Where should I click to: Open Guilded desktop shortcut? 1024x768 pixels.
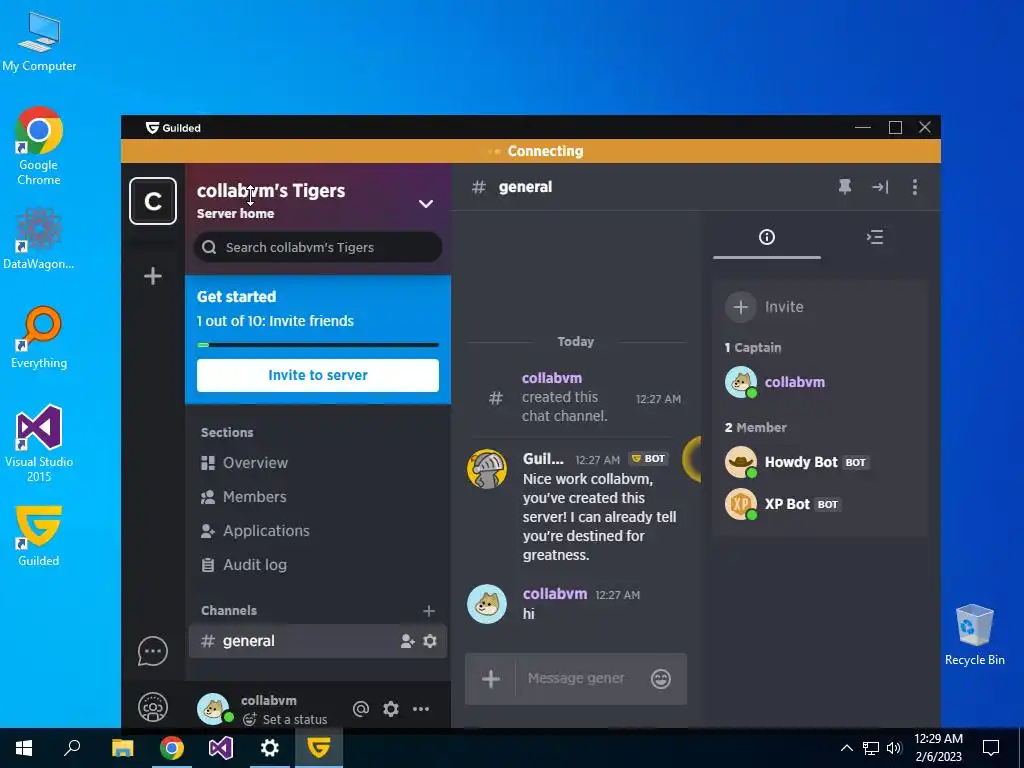coord(39,534)
